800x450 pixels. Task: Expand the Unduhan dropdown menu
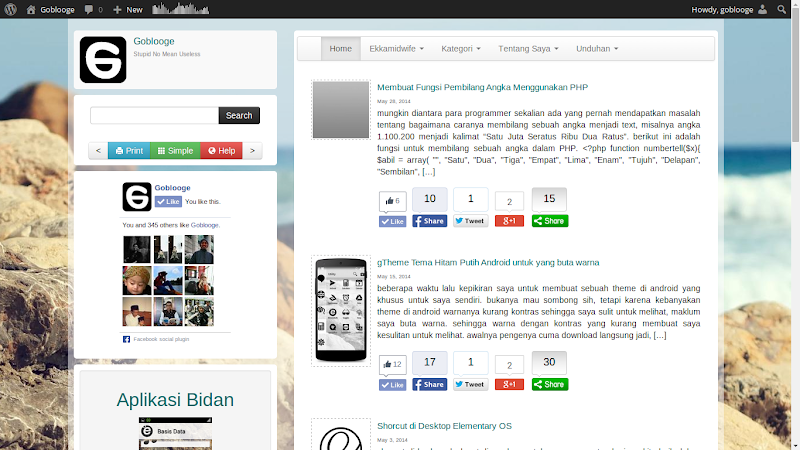pos(597,48)
